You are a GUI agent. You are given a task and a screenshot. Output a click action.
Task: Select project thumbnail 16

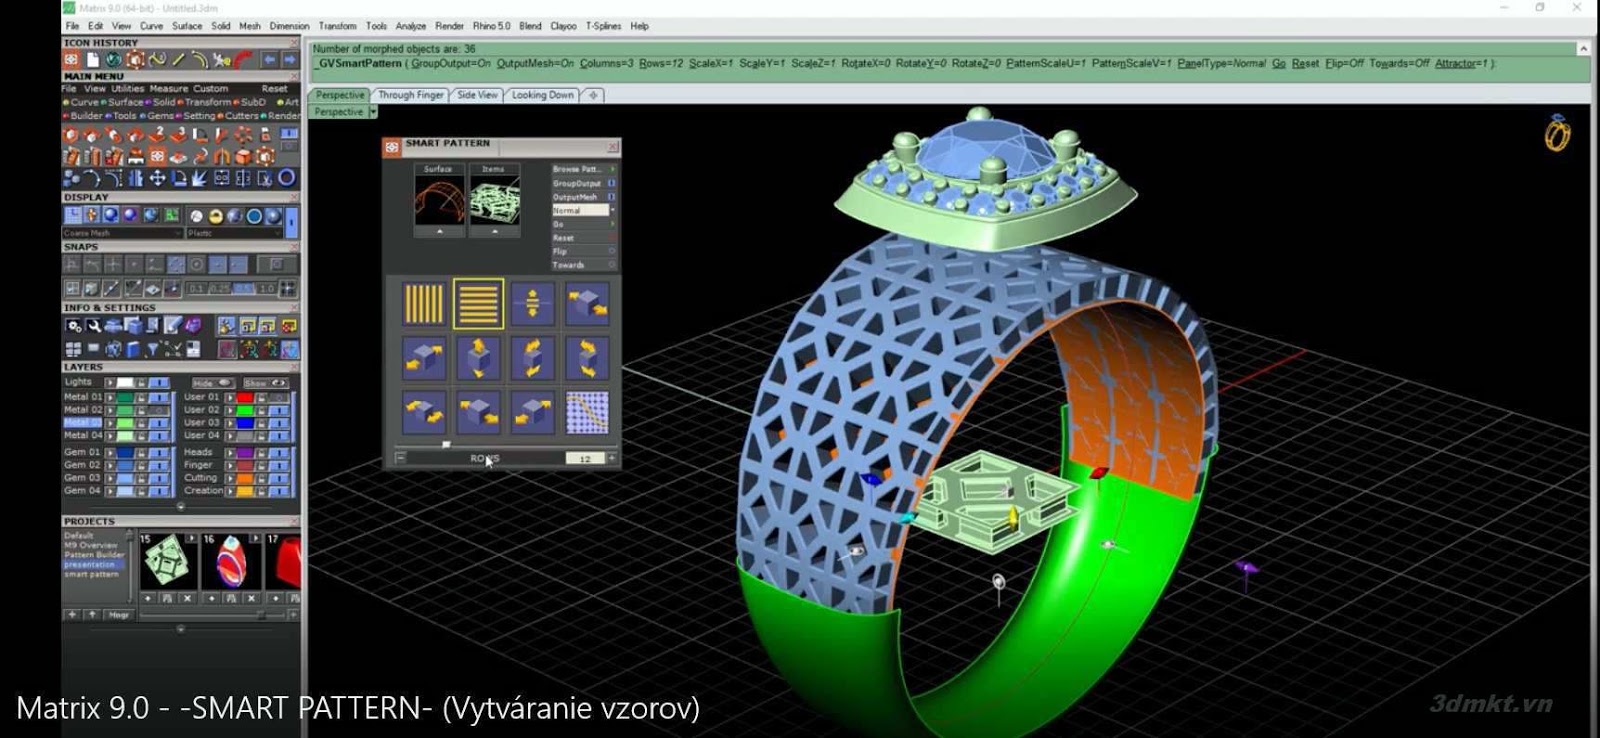(231, 561)
